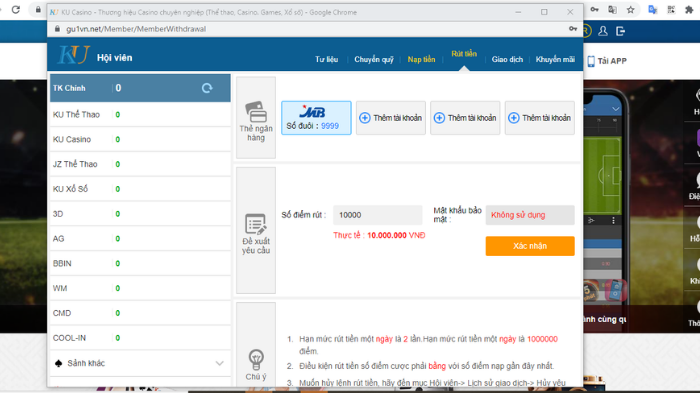Select the WM wallet row
Screen dimensions: 700x393
coord(140,288)
